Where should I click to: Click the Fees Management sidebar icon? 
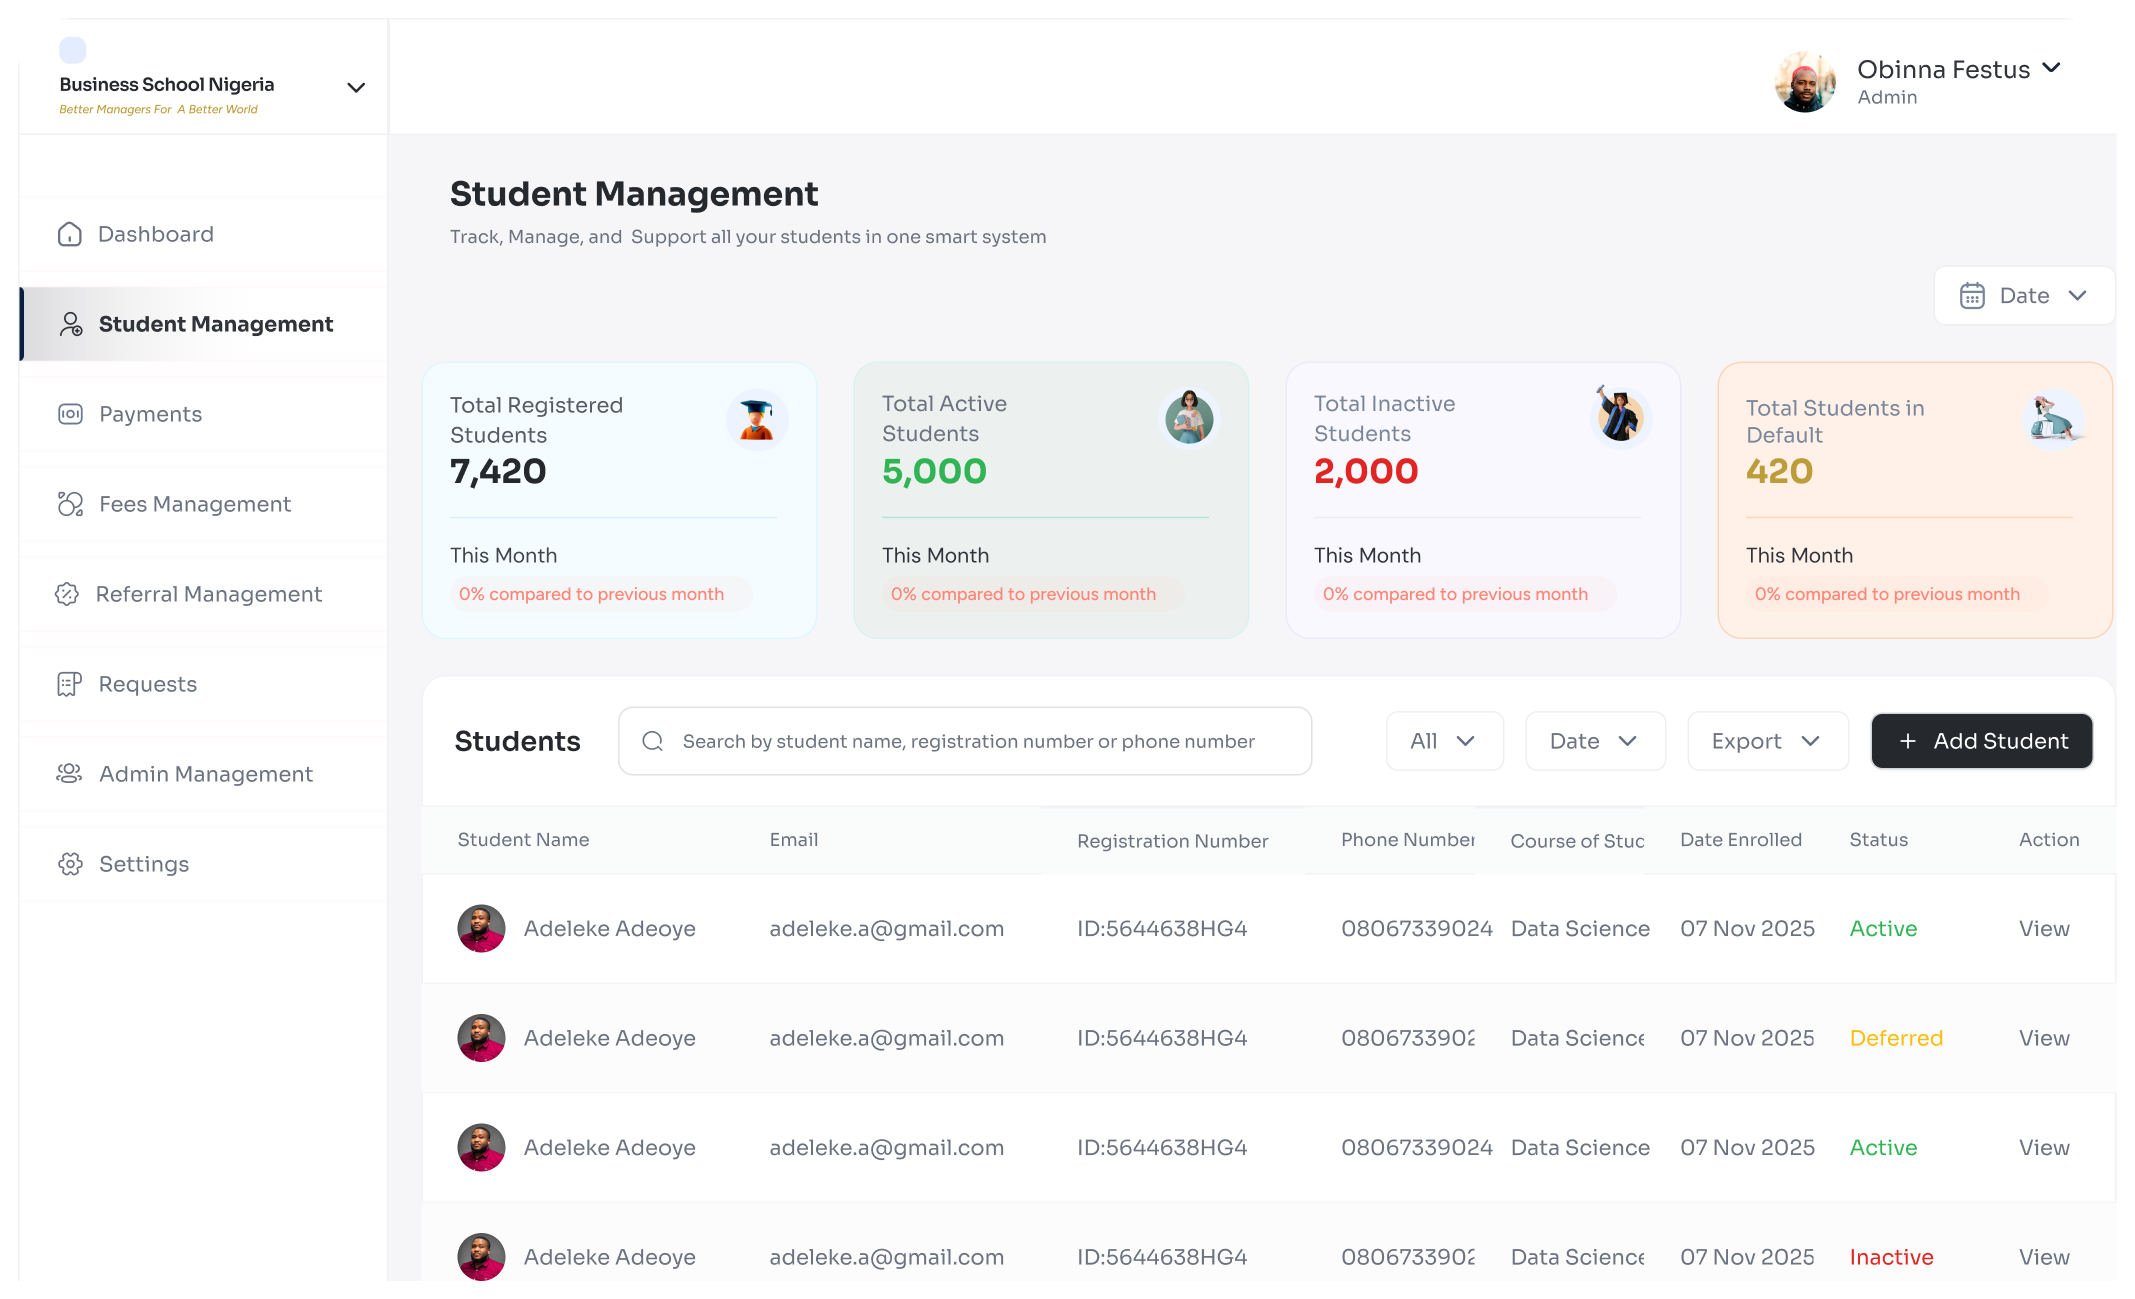coord(70,504)
